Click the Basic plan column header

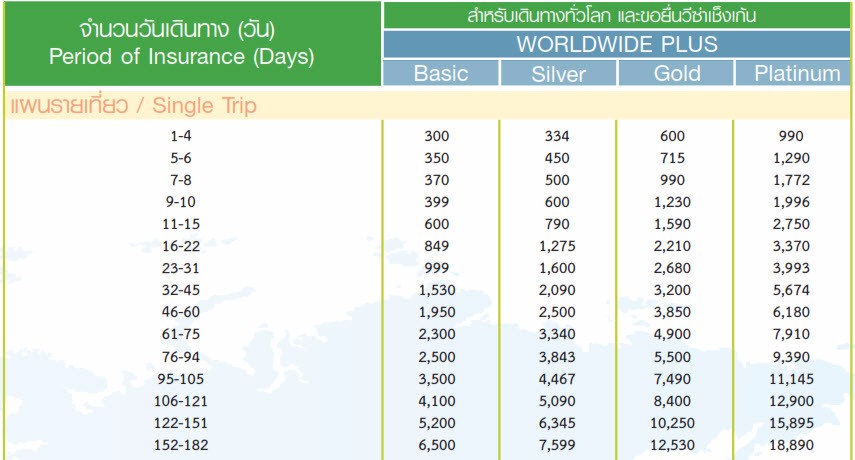(440, 74)
